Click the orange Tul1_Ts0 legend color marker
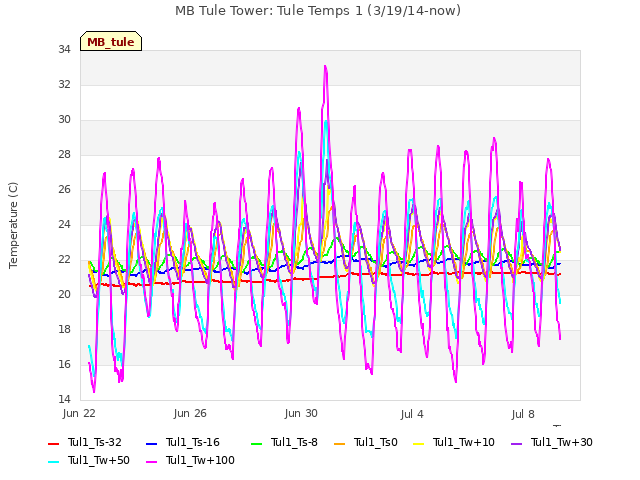The height and width of the screenshot is (480, 640). (340, 444)
